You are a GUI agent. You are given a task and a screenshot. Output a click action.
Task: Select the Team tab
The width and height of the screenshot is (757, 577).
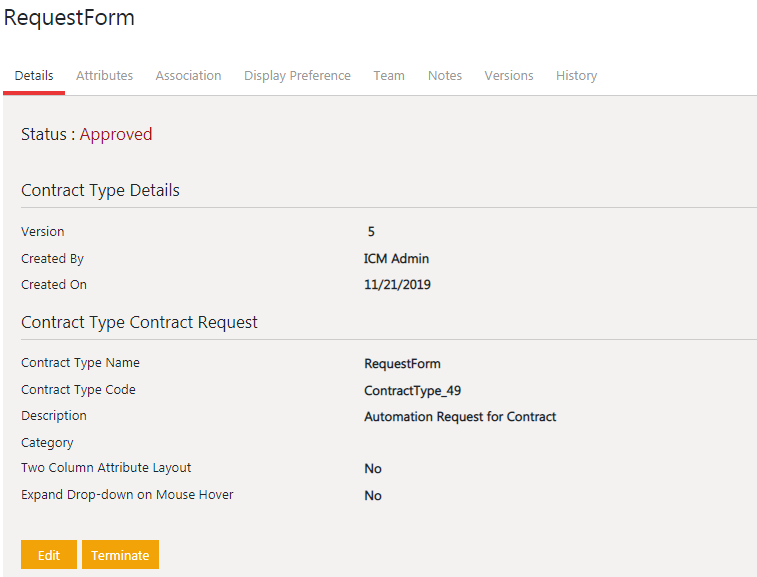(x=389, y=76)
